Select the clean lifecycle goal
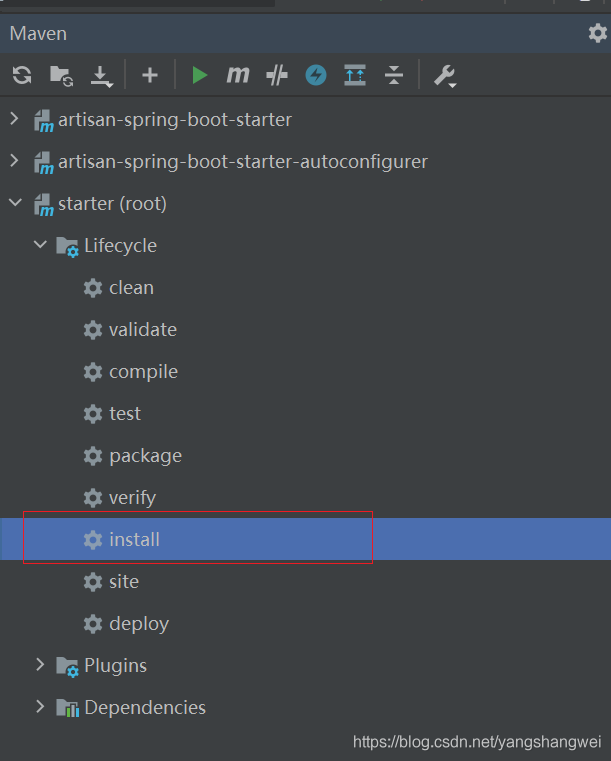 tap(131, 288)
